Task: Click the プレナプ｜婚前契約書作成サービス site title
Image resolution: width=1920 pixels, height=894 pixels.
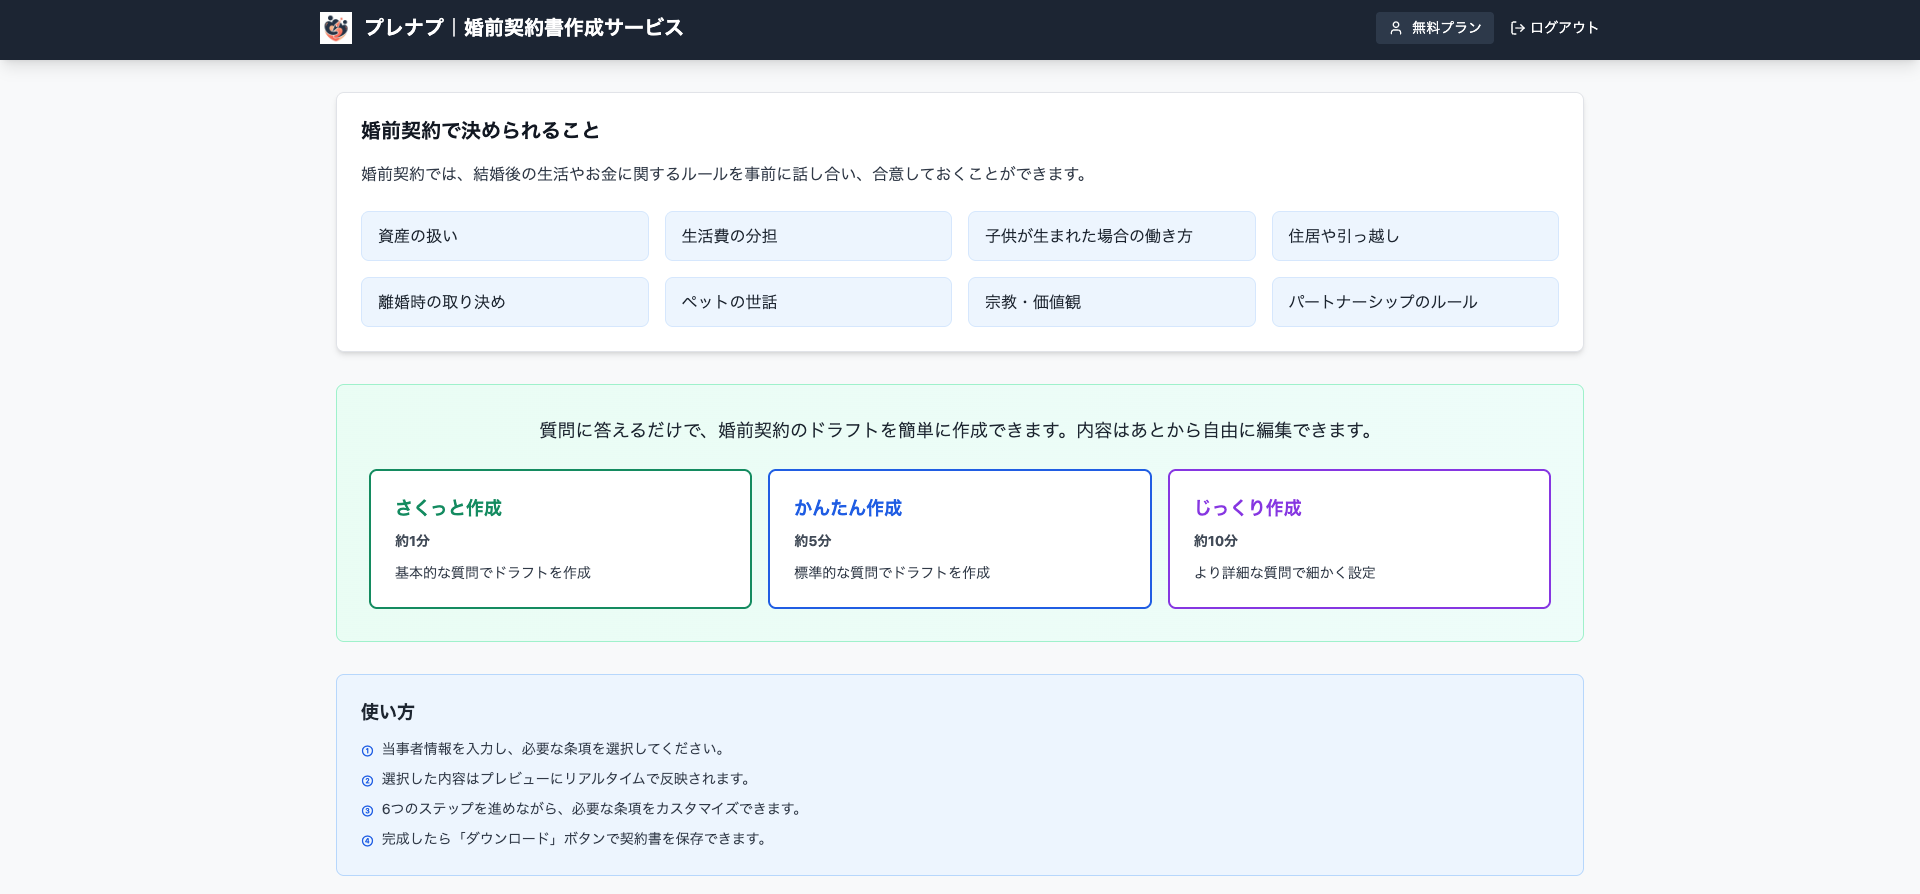Action: (524, 28)
